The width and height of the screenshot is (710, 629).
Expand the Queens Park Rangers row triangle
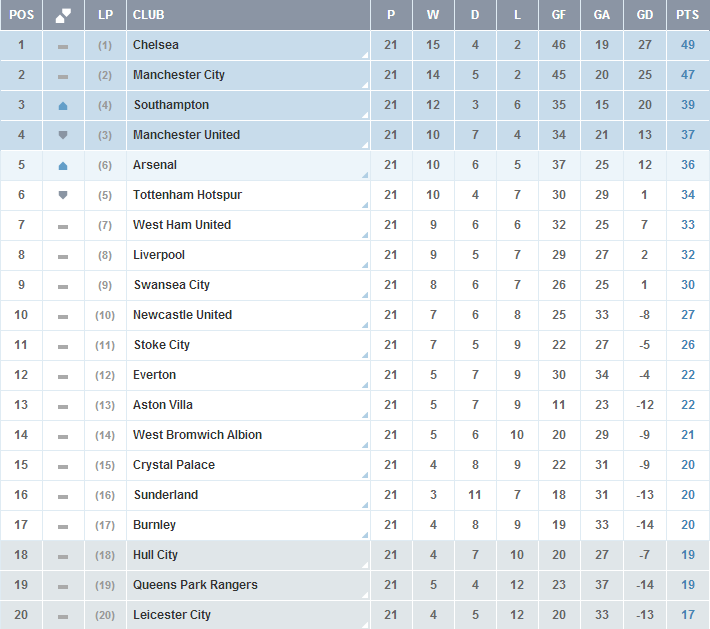pos(364,596)
